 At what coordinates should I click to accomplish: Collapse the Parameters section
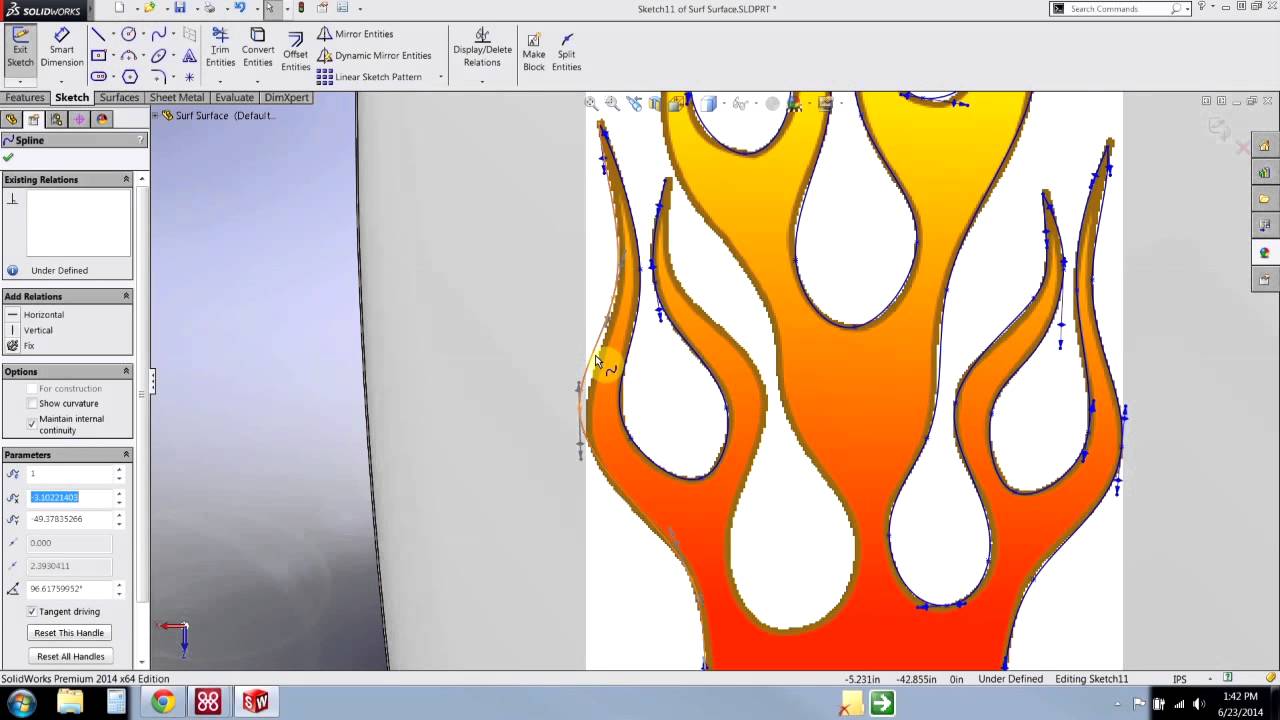click(x=126, y=454)
